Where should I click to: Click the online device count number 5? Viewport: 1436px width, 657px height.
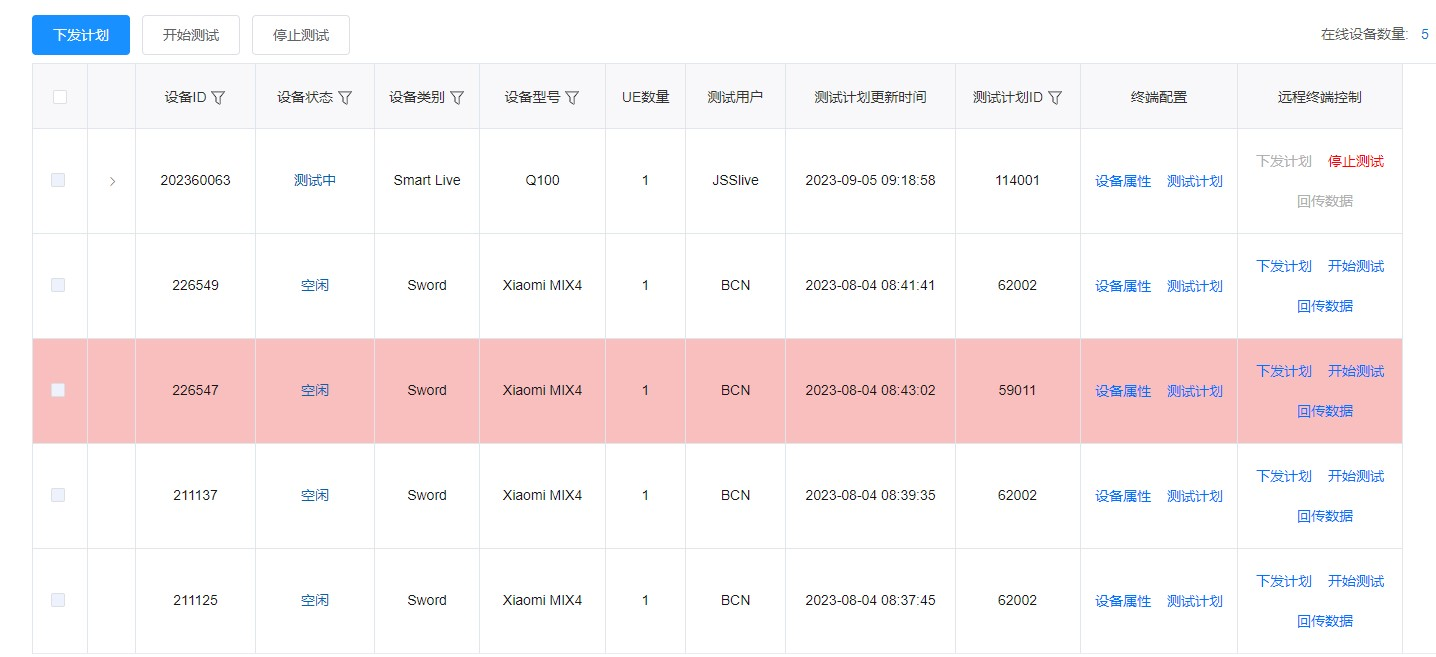click(x=1424, y=34)
